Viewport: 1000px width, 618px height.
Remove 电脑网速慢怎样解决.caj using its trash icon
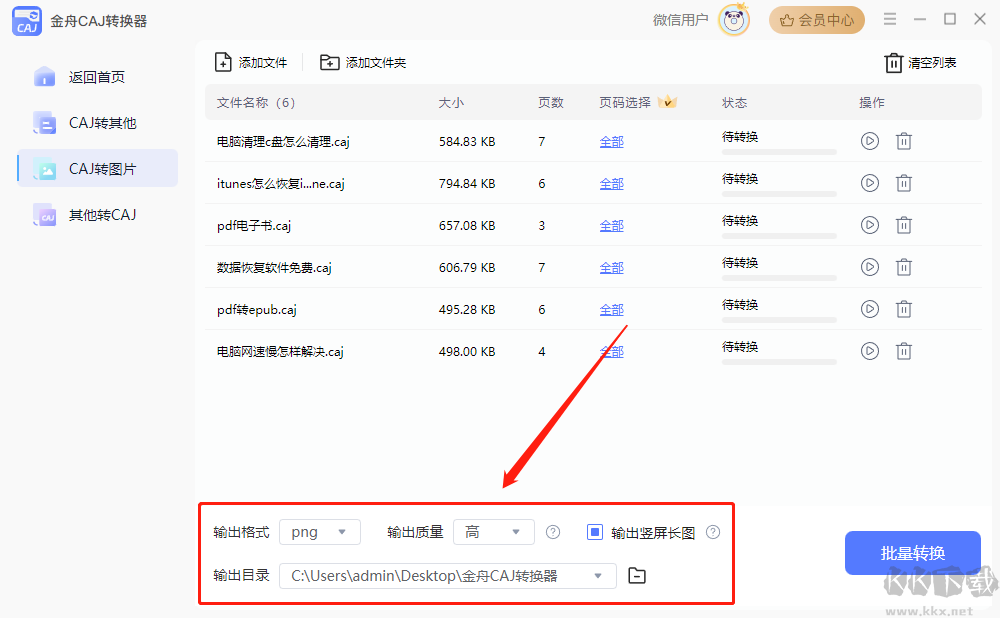(x=903, y=352)
